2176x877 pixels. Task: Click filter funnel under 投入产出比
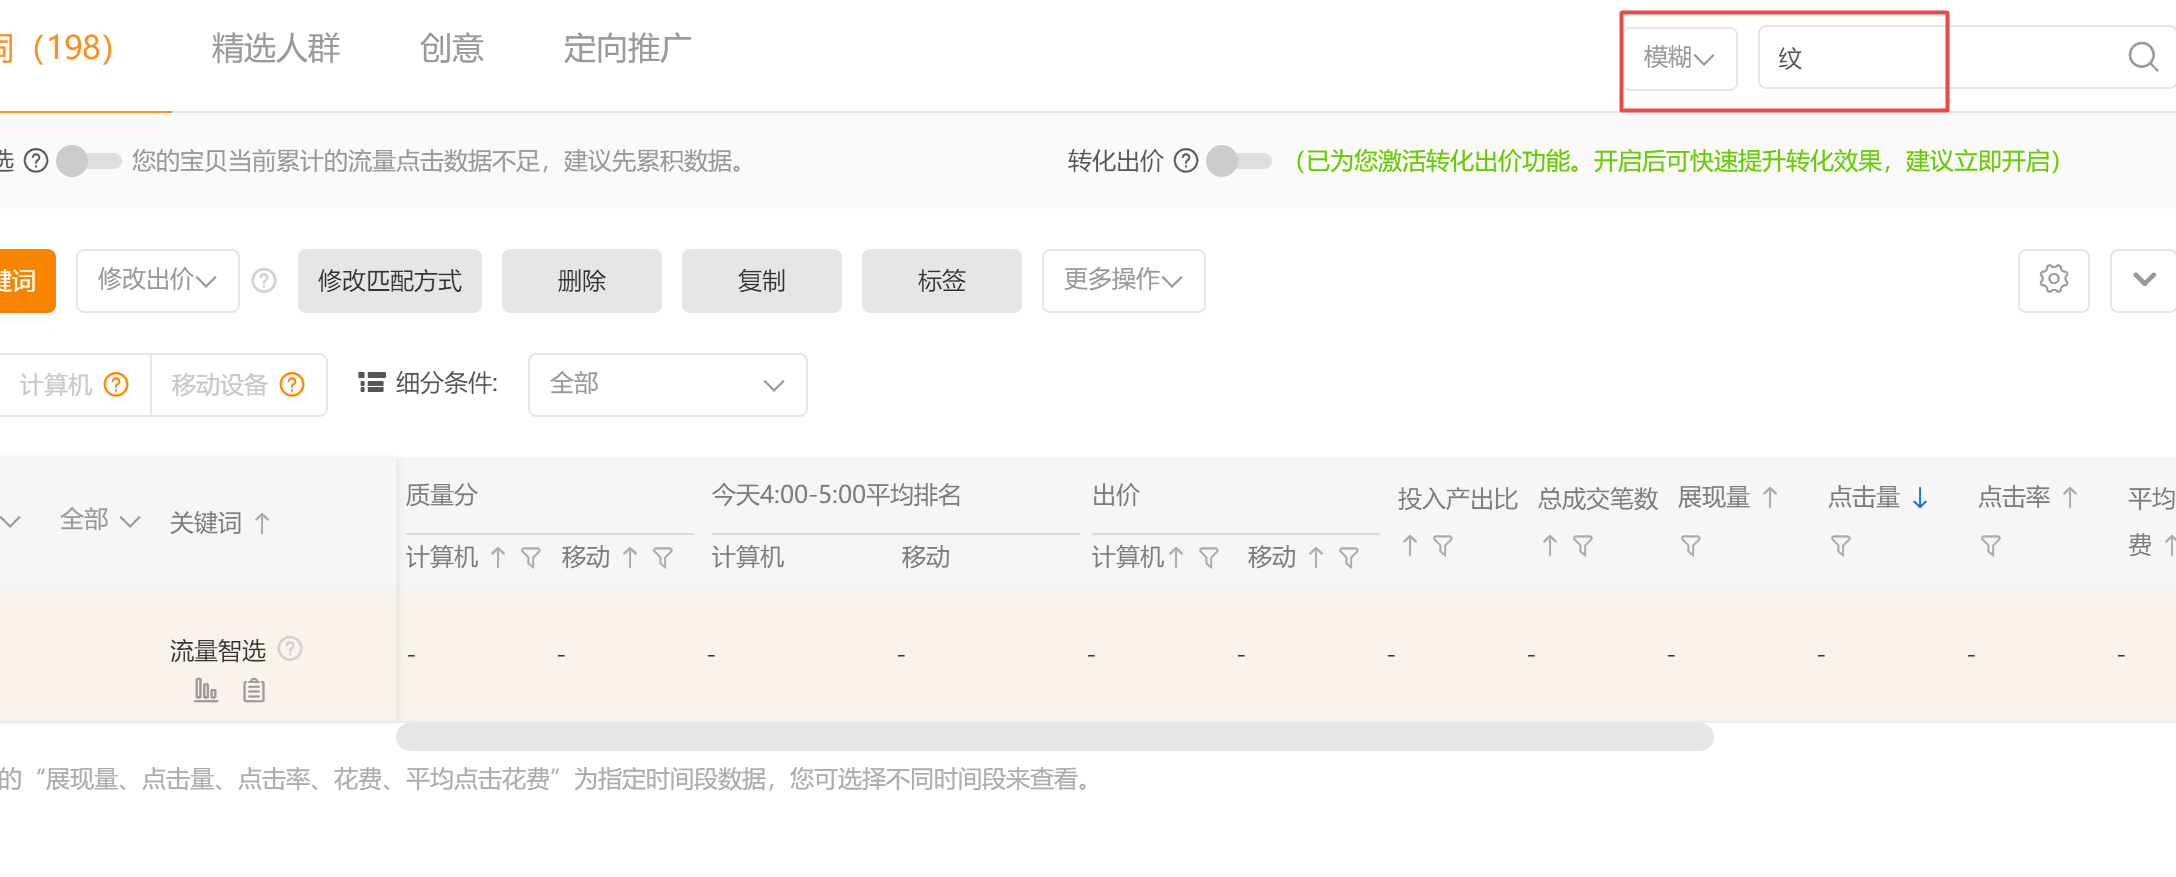point(1443,546)
